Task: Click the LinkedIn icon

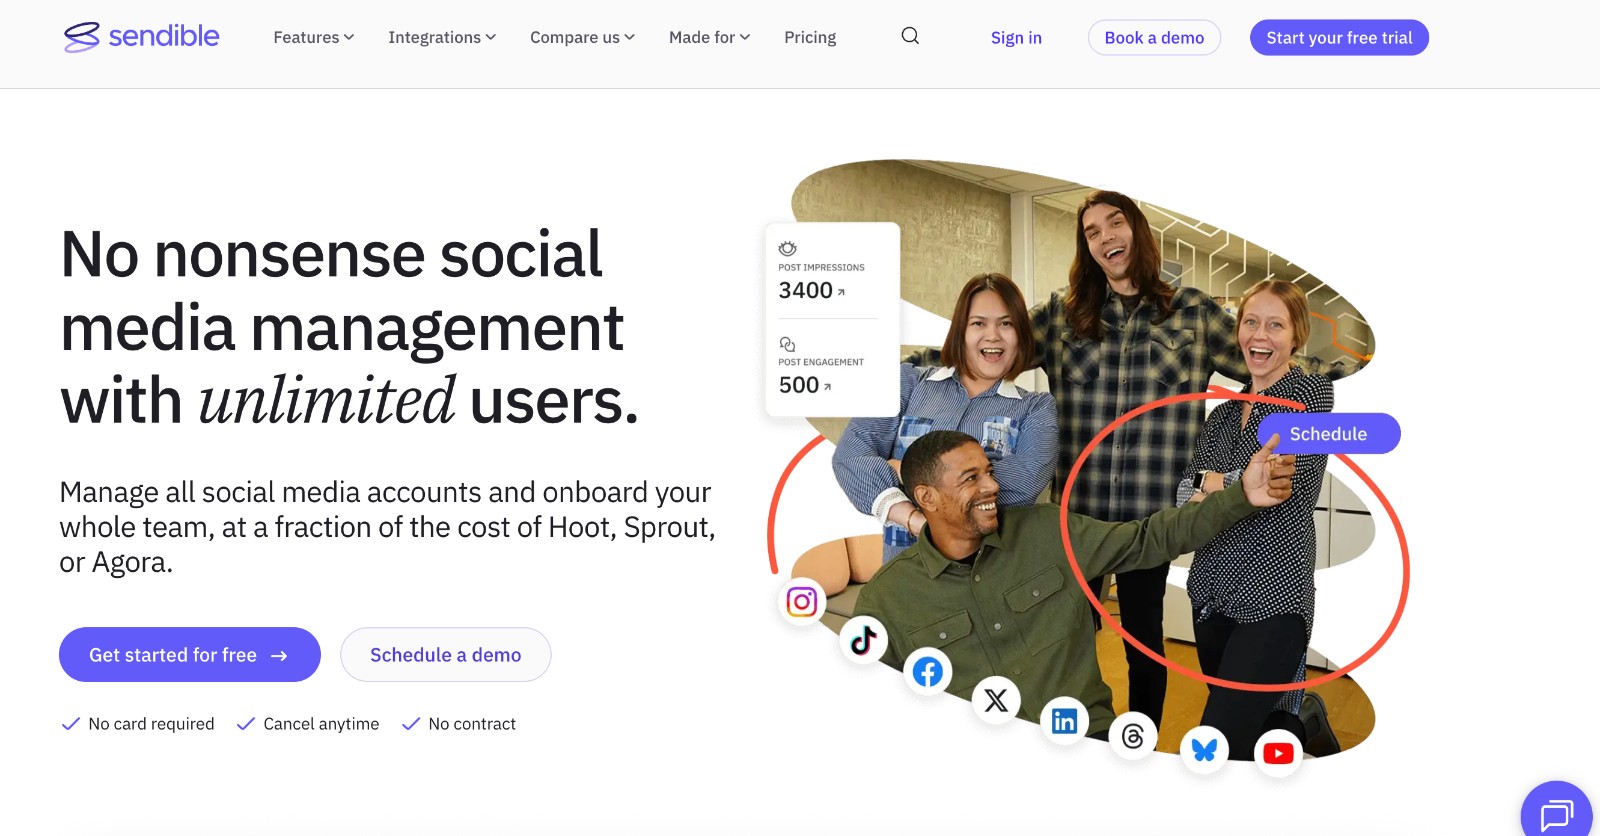Action: click(1064, 721)
